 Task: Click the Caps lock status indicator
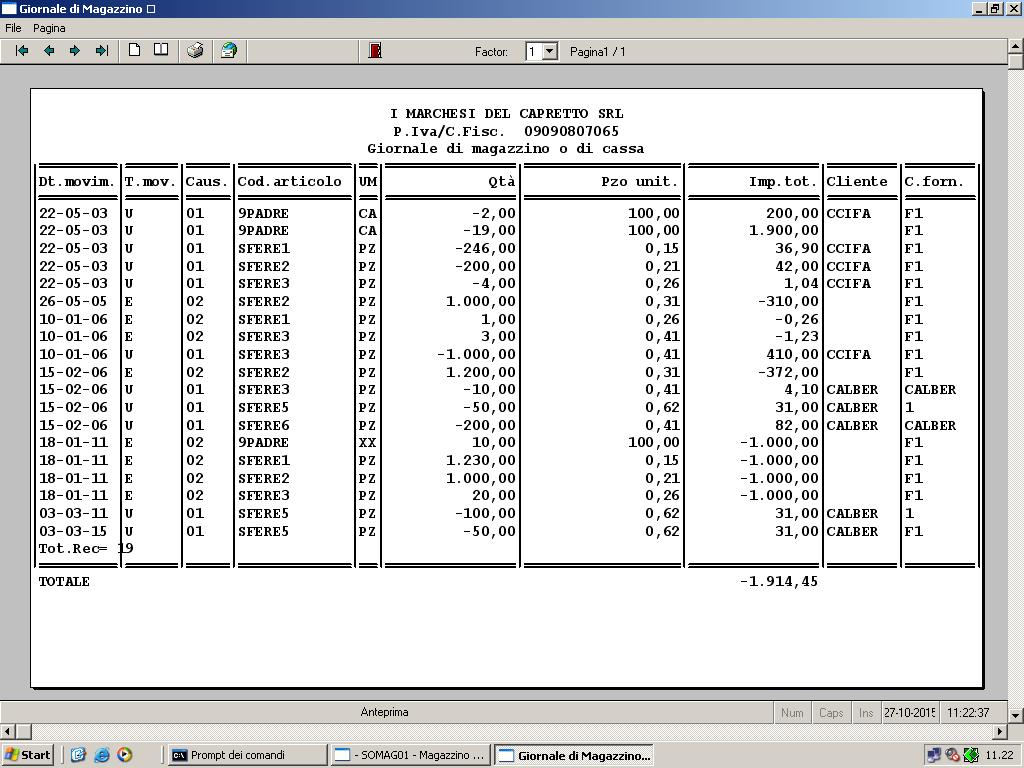(x=831, y=712)
